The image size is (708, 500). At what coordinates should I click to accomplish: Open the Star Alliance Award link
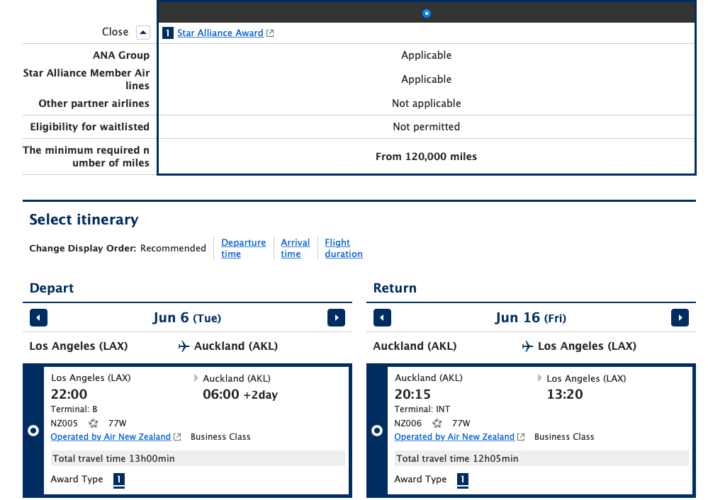coord(220,33)
